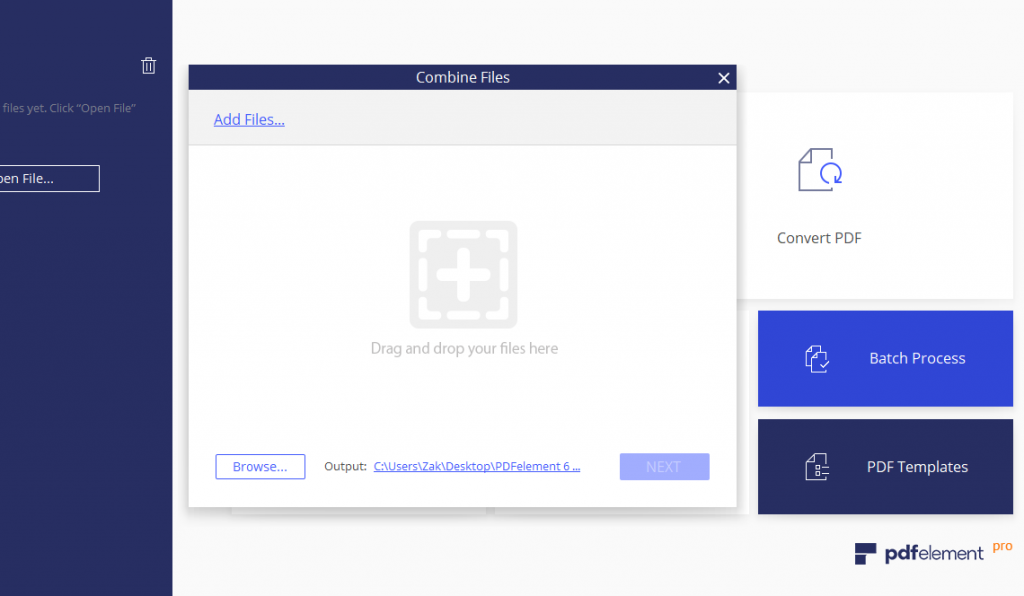Select the Batch Process label text

917,359
